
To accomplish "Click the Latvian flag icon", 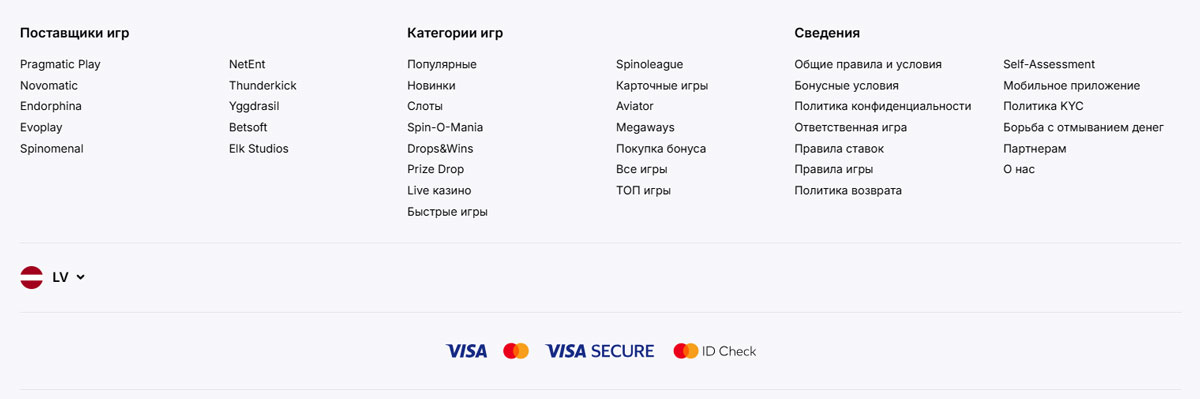I will (32, 277).
